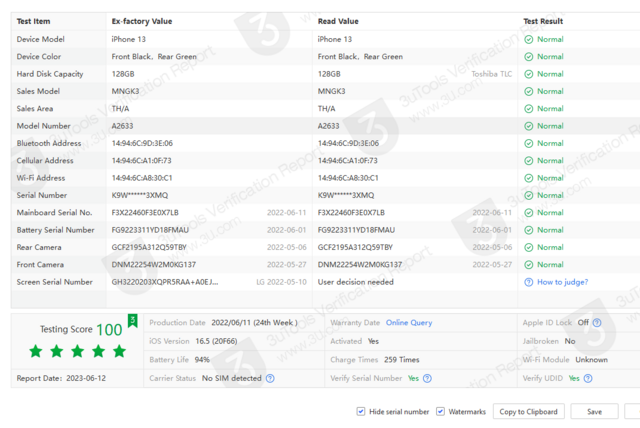The image size is (640, 428).
Task: Click the Battery Life 94% value
Action: coord(202,359)
